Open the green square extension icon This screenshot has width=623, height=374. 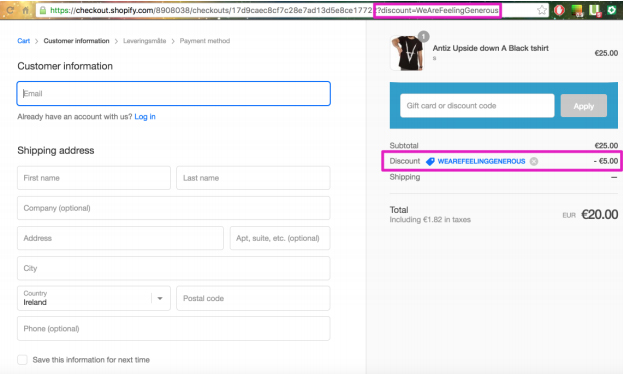(x=577, y=10)
